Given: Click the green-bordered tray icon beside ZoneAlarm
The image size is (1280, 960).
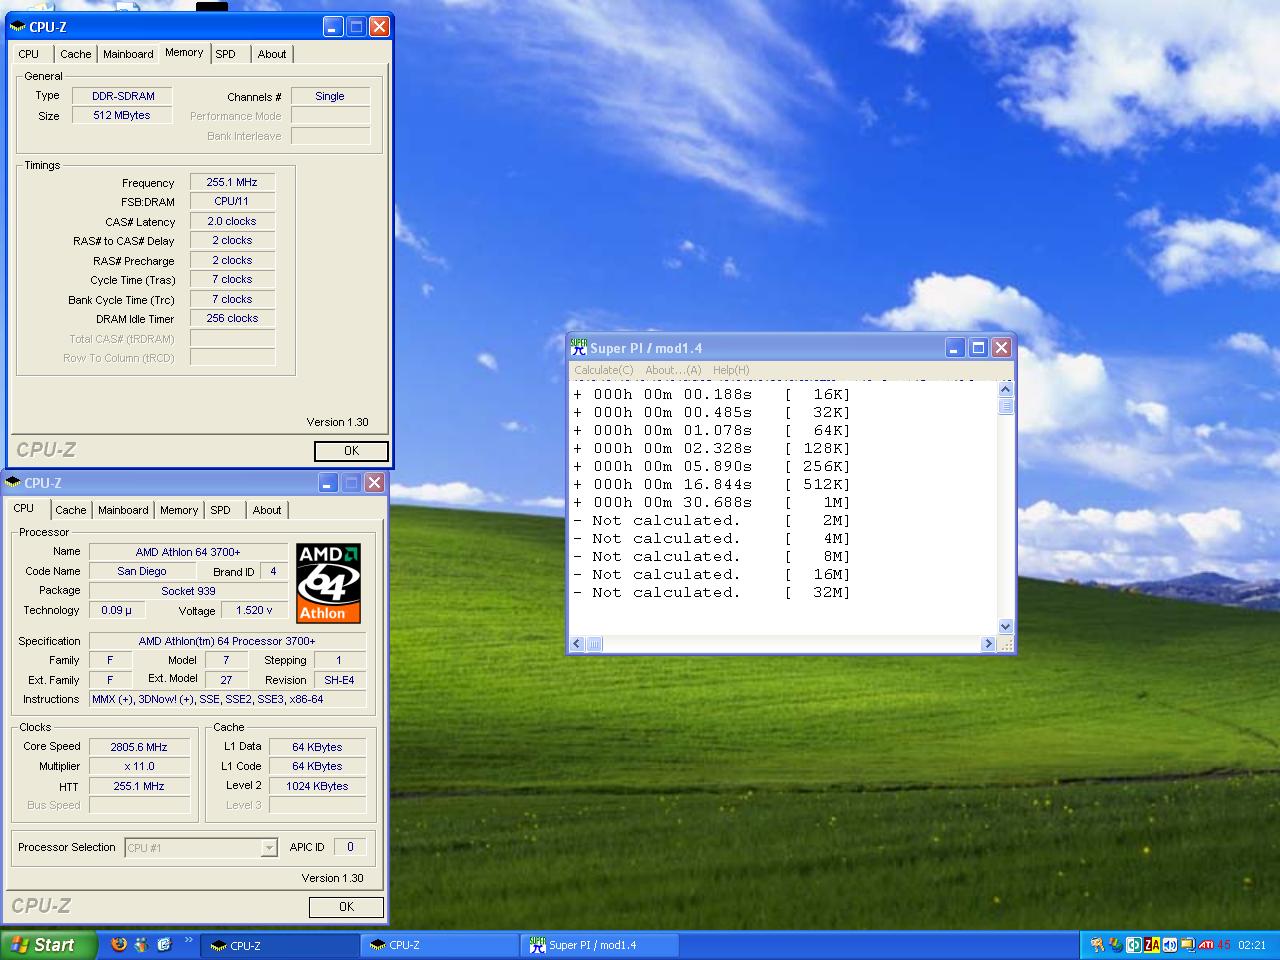Looking at the screenshot, I should 1134,945.
